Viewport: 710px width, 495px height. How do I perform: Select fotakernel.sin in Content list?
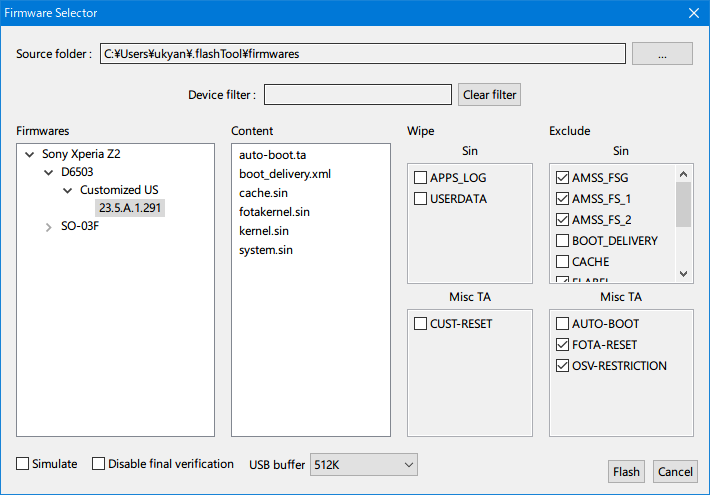pos(274,212)
